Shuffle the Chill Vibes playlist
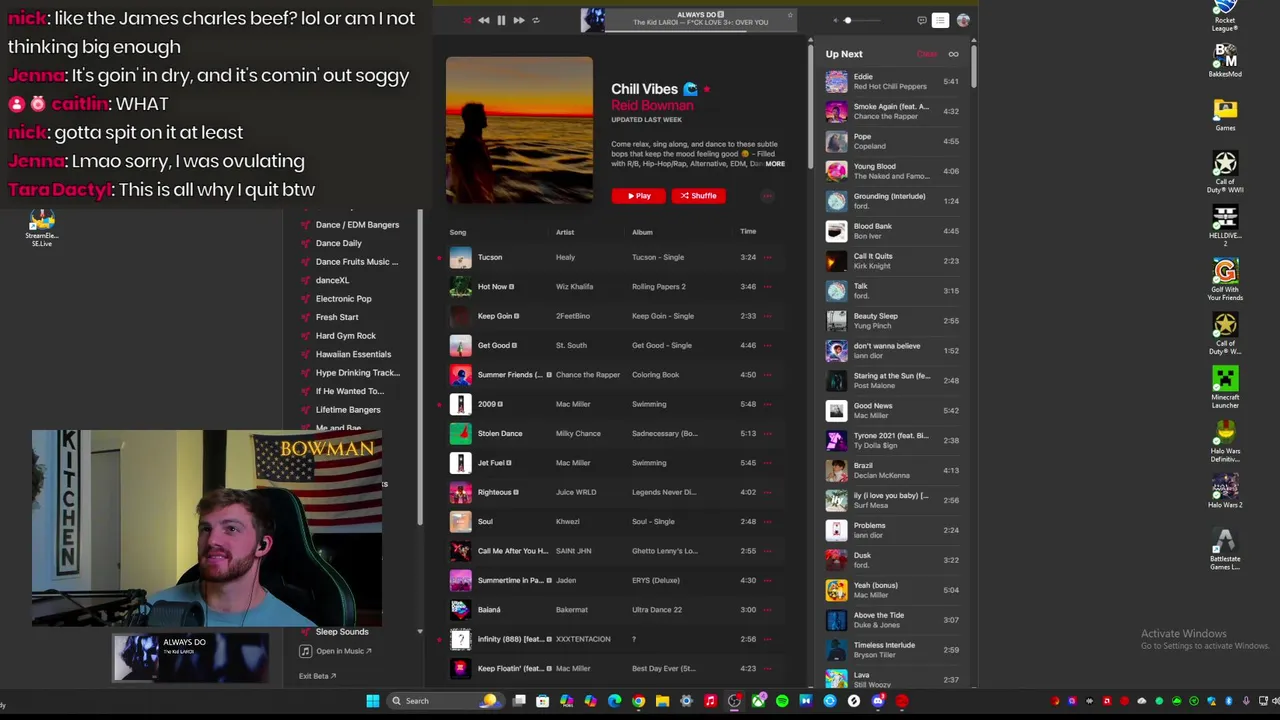The image size is (1280, 720). [698, 196]
